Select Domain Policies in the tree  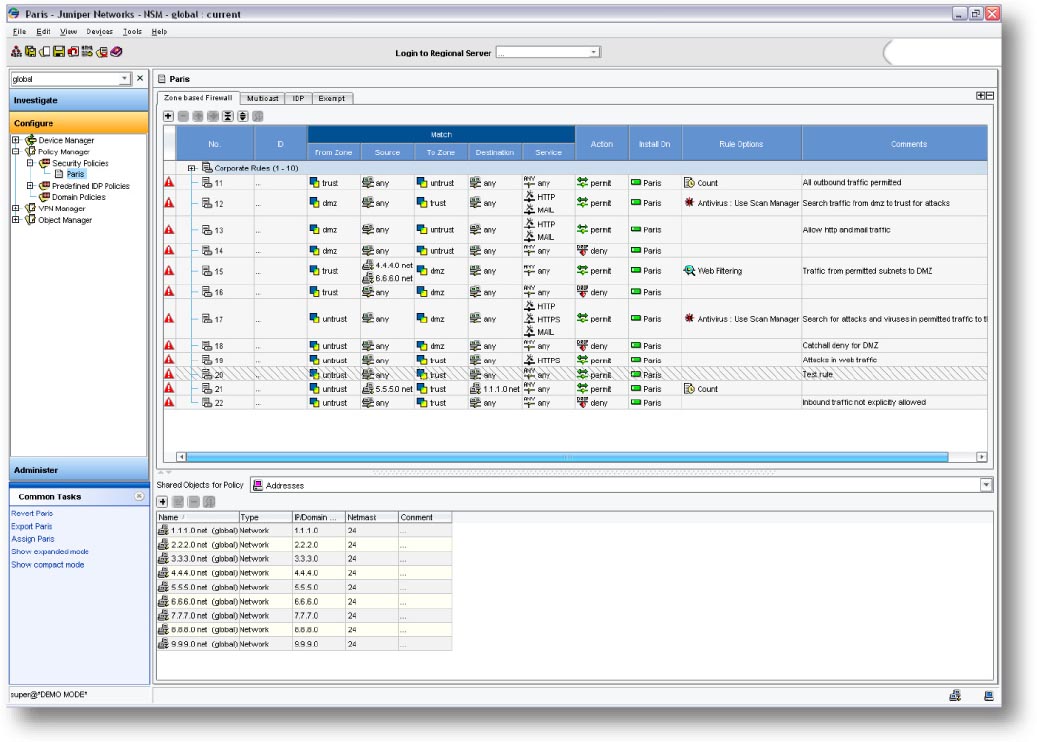[79, 196]
